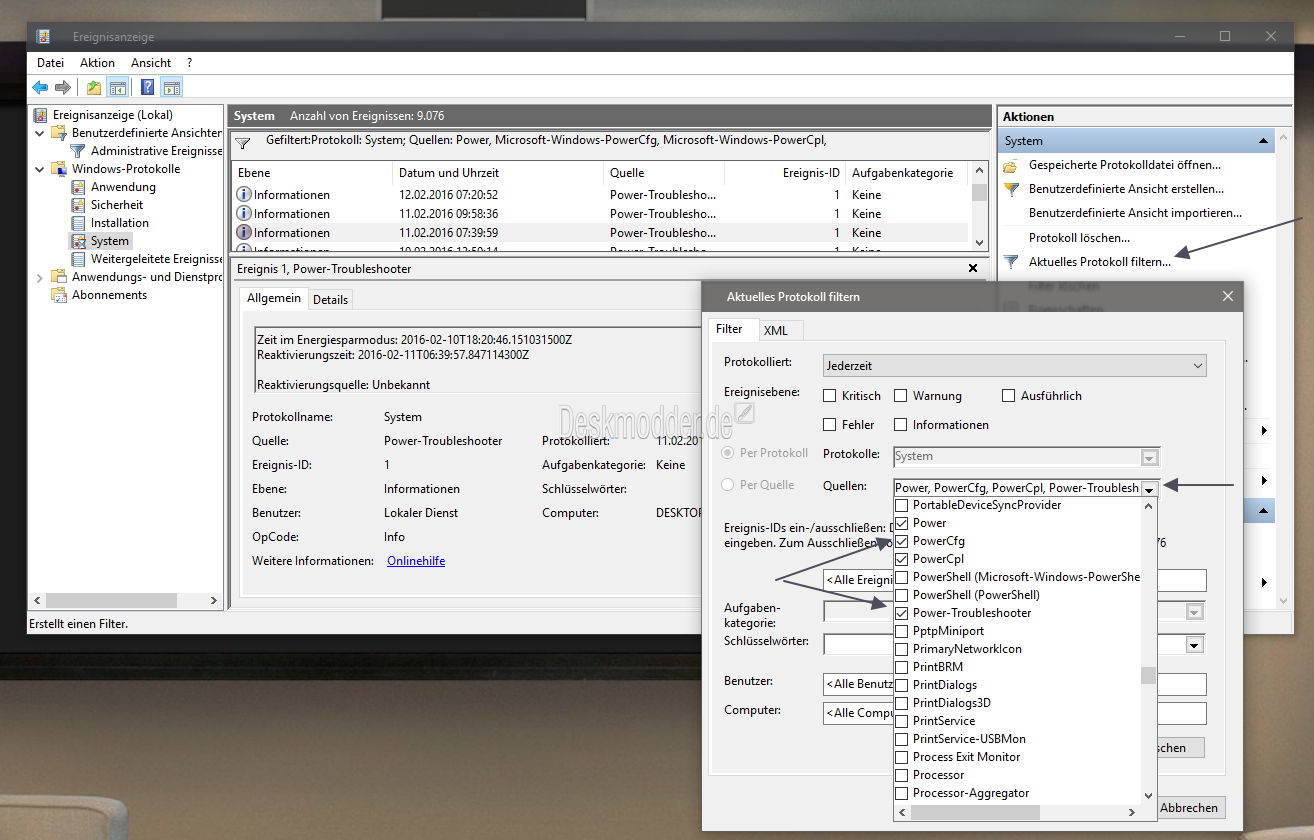Click the Alle Ereignis-IDs input field
1314x840 pixels.
[x=1015, y=581]
